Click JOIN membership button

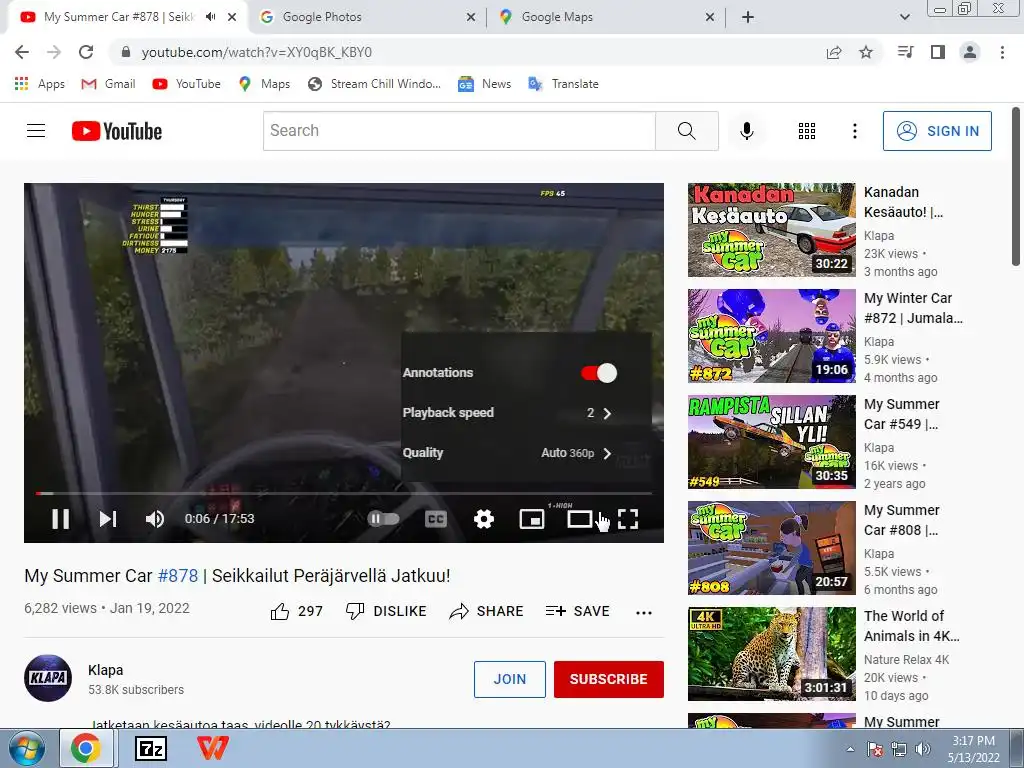(x=509, y=679)
